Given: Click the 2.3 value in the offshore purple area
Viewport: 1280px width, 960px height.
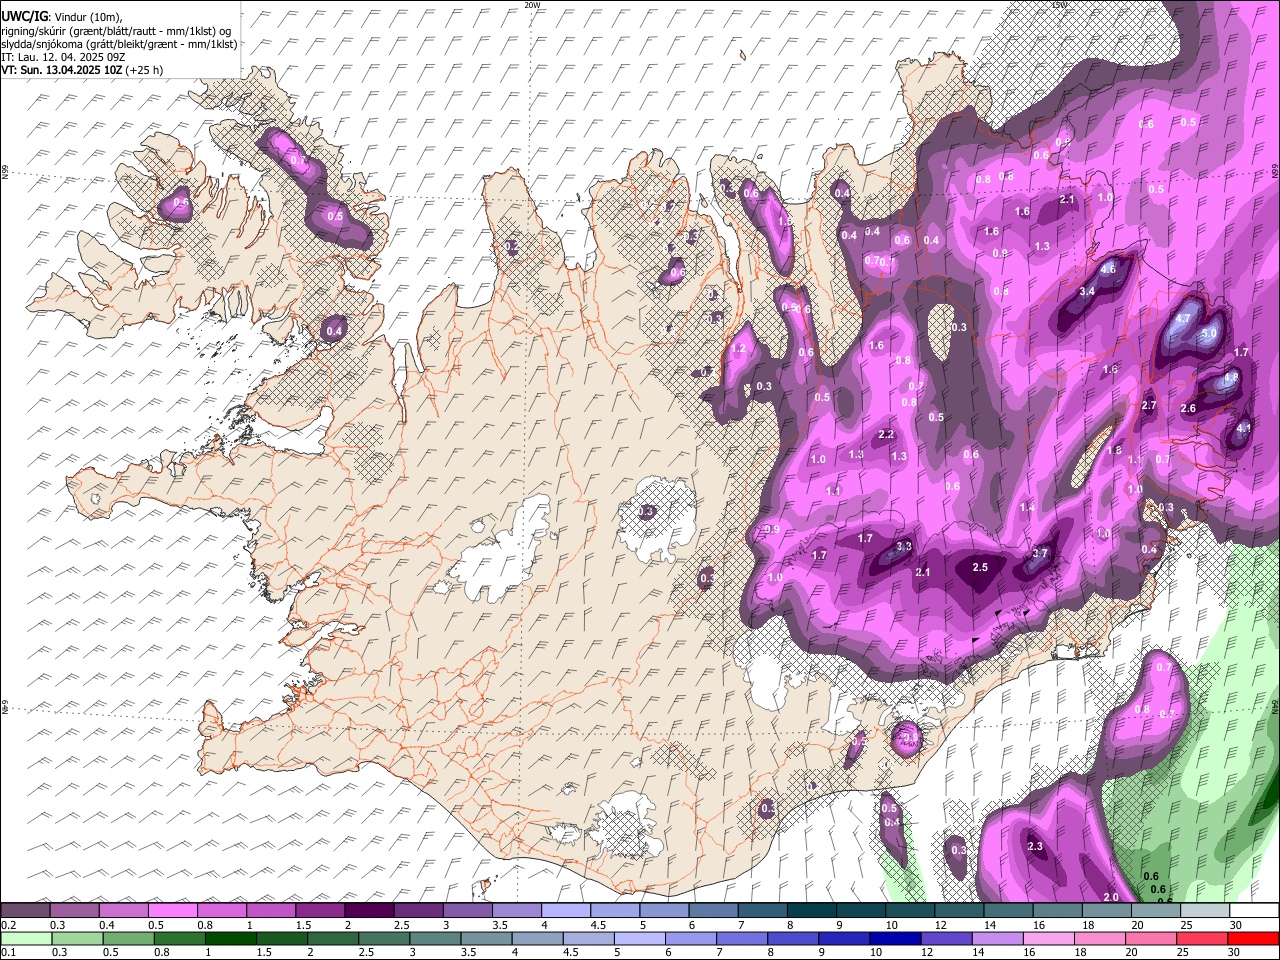Looking at the screenshot, I should 1035,847.
